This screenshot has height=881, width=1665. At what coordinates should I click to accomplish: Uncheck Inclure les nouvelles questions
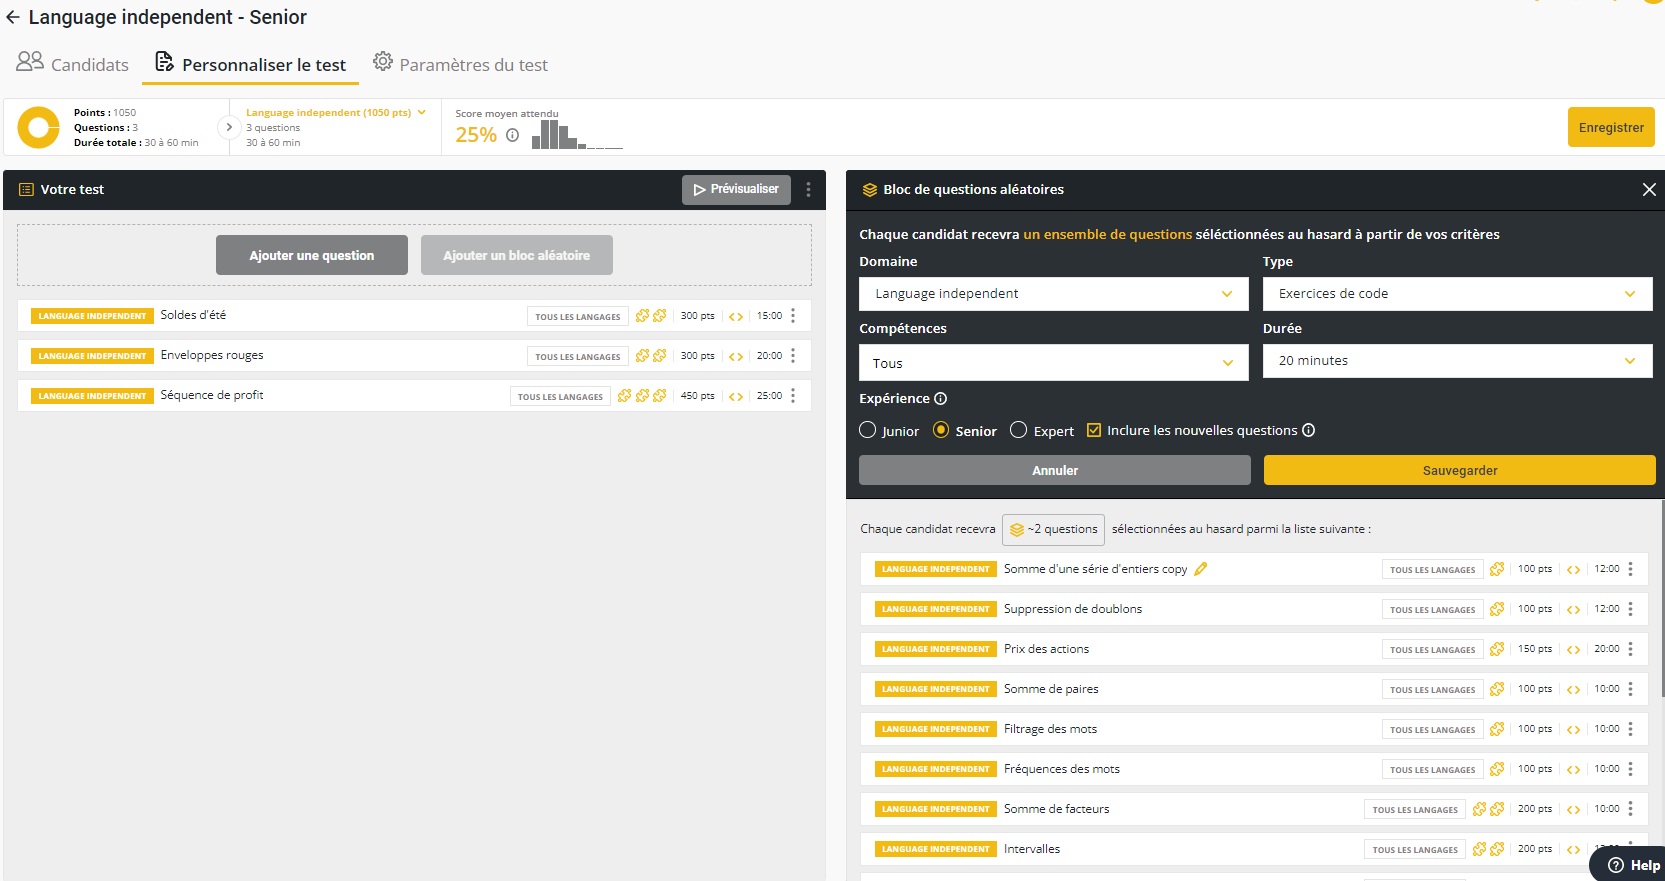point(1094,430)
